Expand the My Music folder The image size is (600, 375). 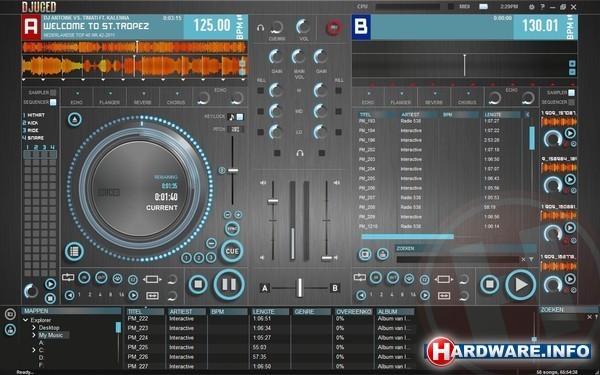tap(34, 335)
